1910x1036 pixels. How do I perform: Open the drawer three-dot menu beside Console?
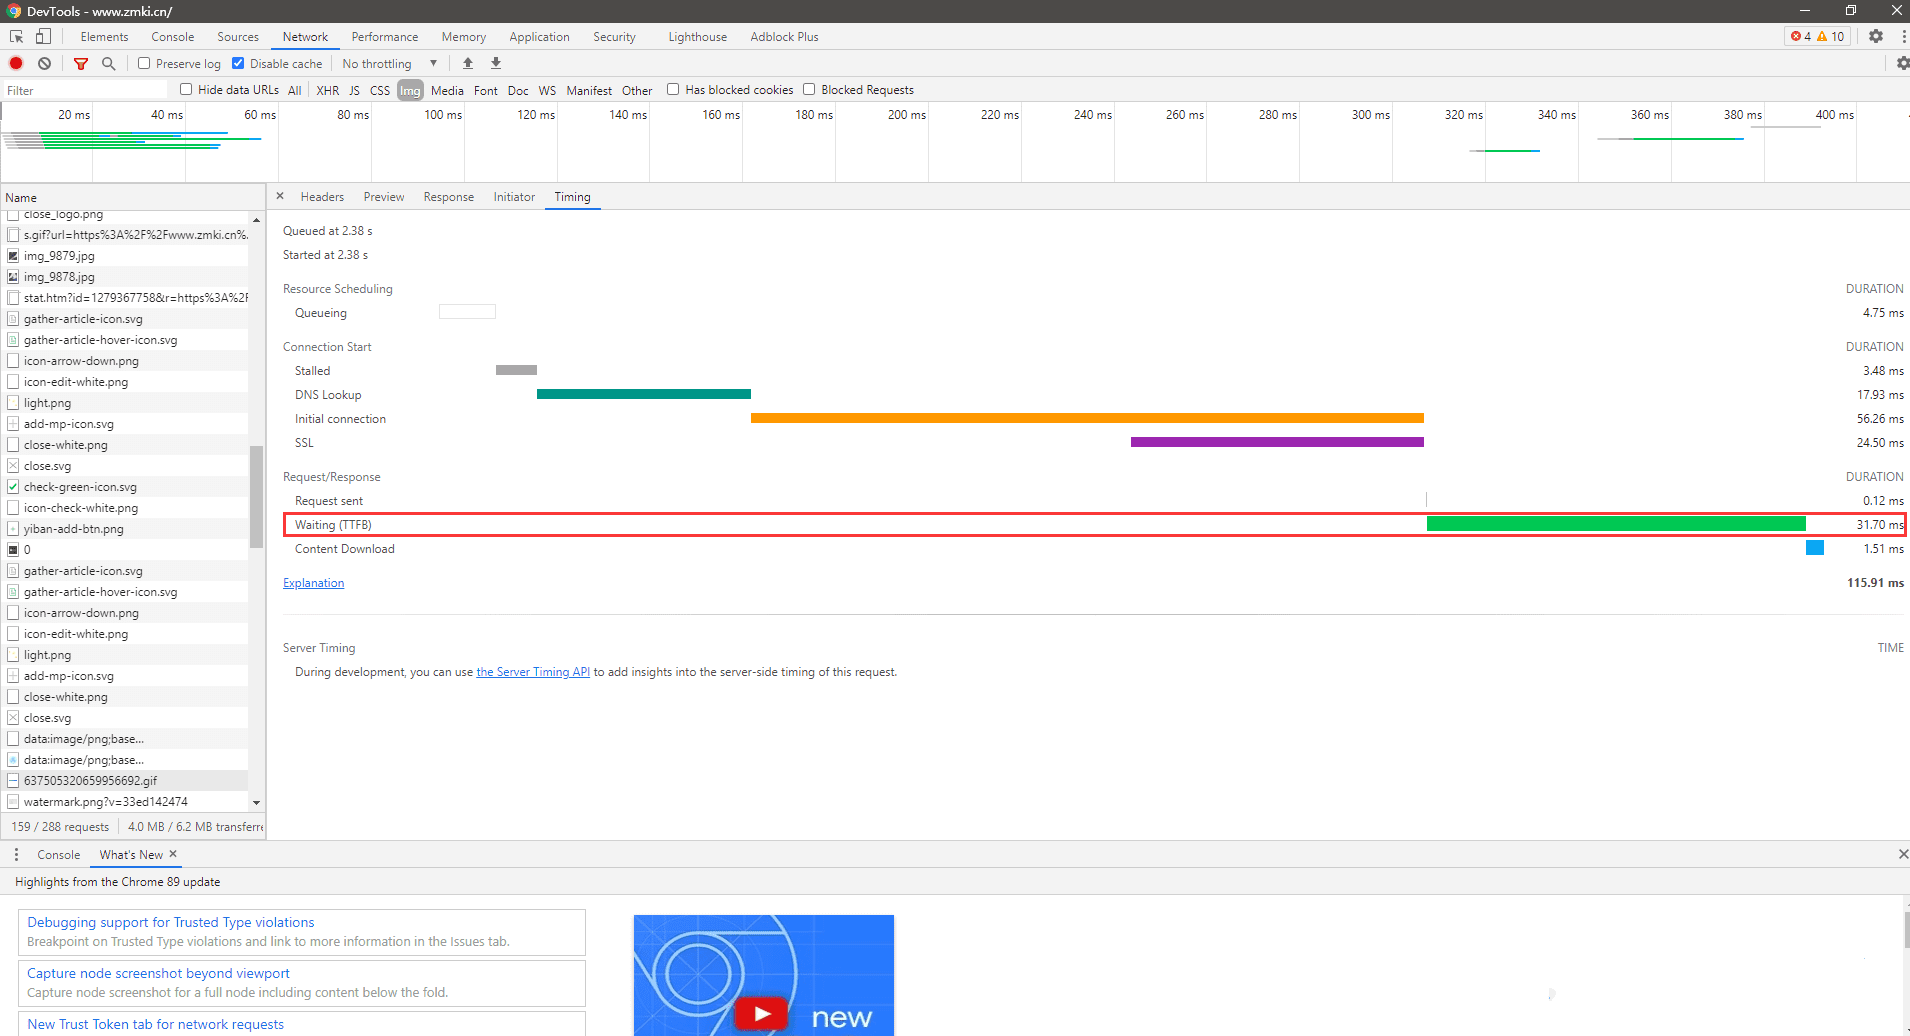(x=16, y=854)
